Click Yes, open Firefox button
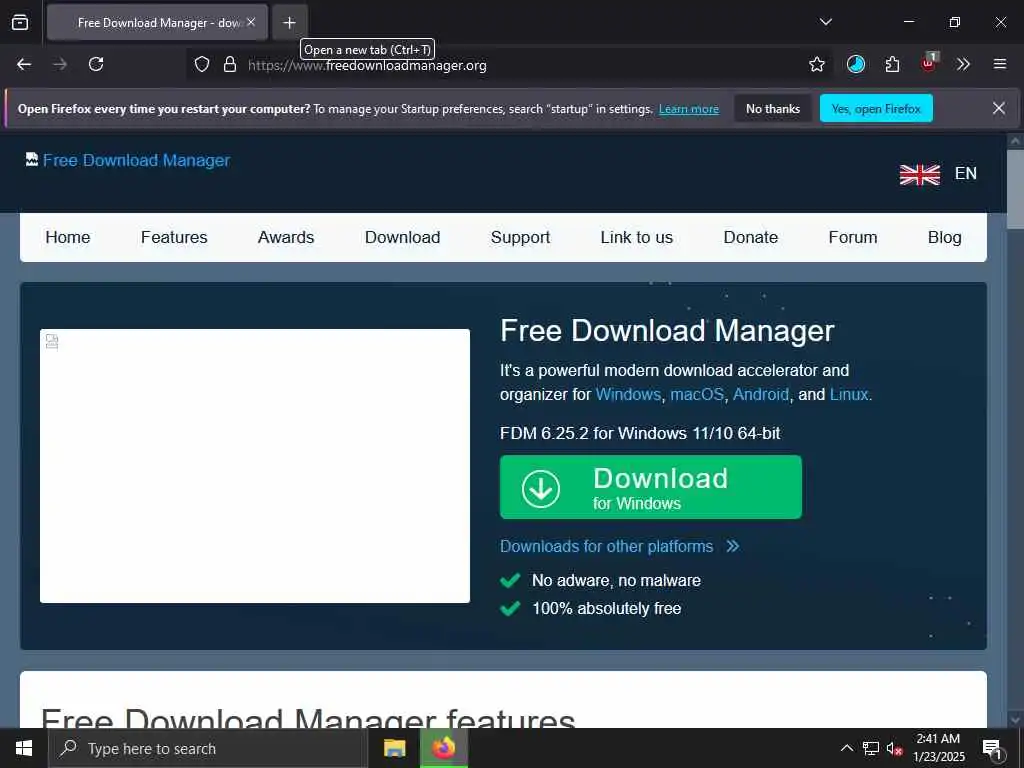 [876, 108]
